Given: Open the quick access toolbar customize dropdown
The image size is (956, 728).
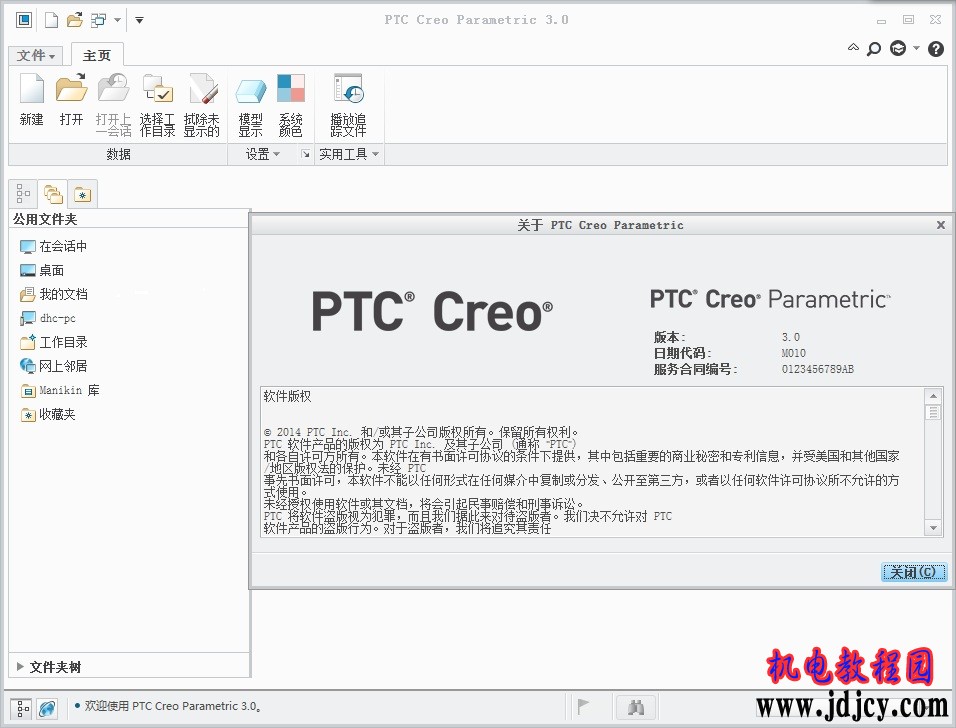Looking at the screenshot, I should 139,20.
